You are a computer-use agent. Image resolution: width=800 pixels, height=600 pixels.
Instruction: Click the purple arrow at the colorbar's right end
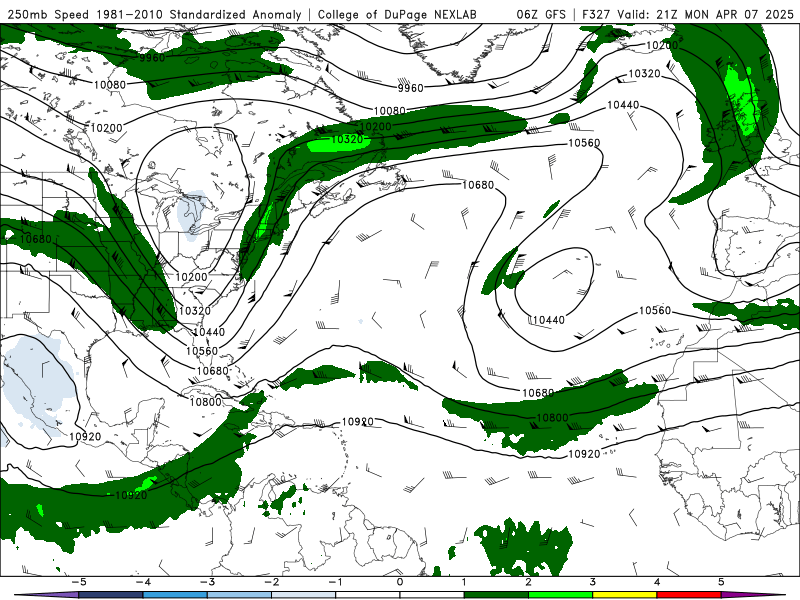754,595
